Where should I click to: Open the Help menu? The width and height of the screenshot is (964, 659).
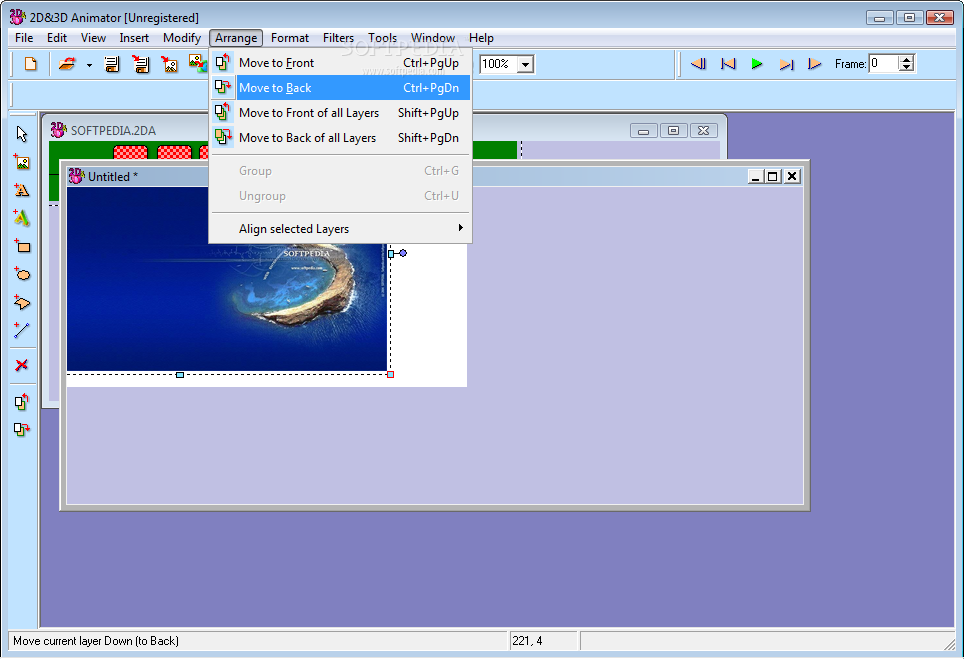(481, 38)
